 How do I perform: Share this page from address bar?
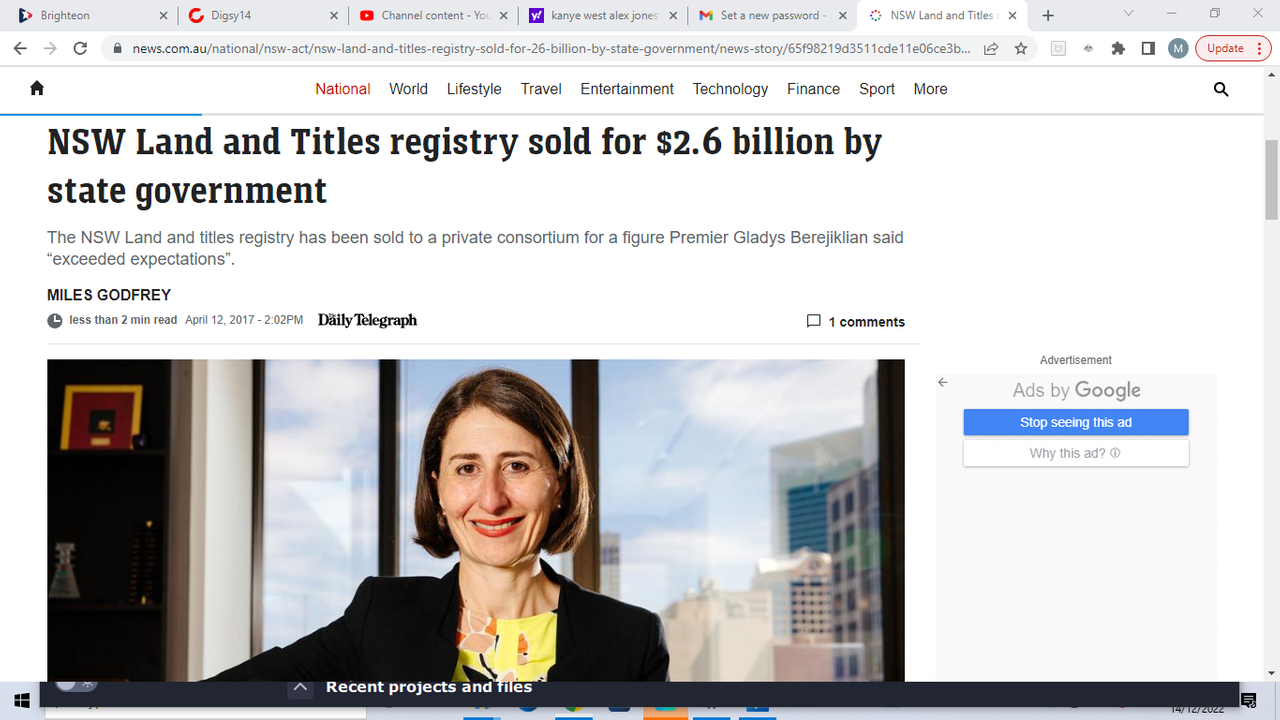pos(991,48)
